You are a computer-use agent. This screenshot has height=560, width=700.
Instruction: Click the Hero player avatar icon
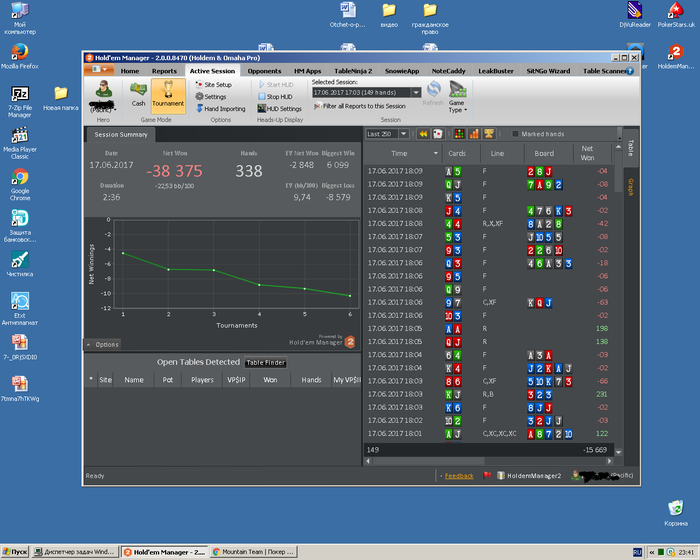click(104, 89)
